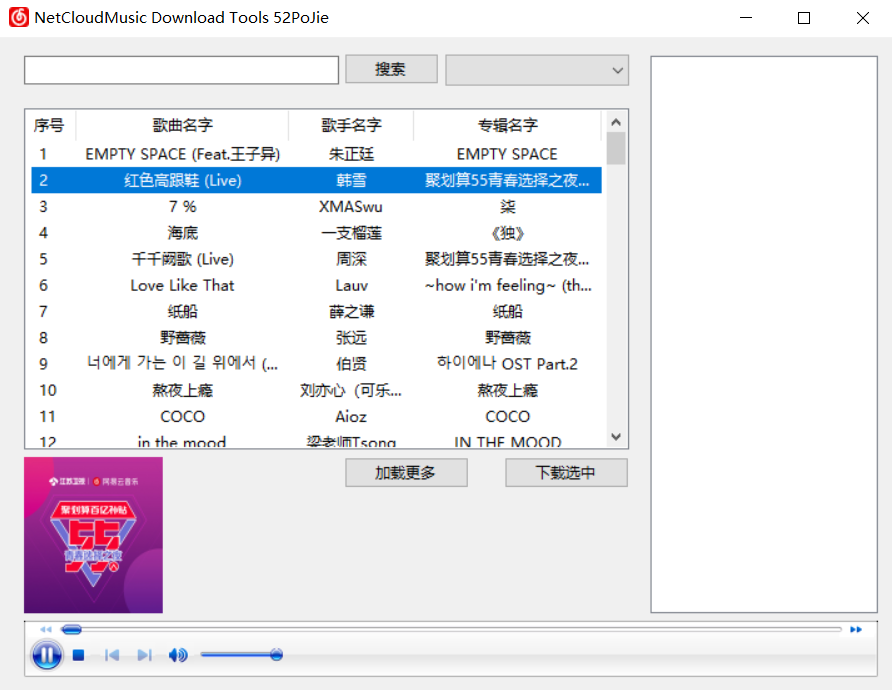Click the album EMPTY SPACE cell
The width and height of the screenshot is (892, 690).
507,154
